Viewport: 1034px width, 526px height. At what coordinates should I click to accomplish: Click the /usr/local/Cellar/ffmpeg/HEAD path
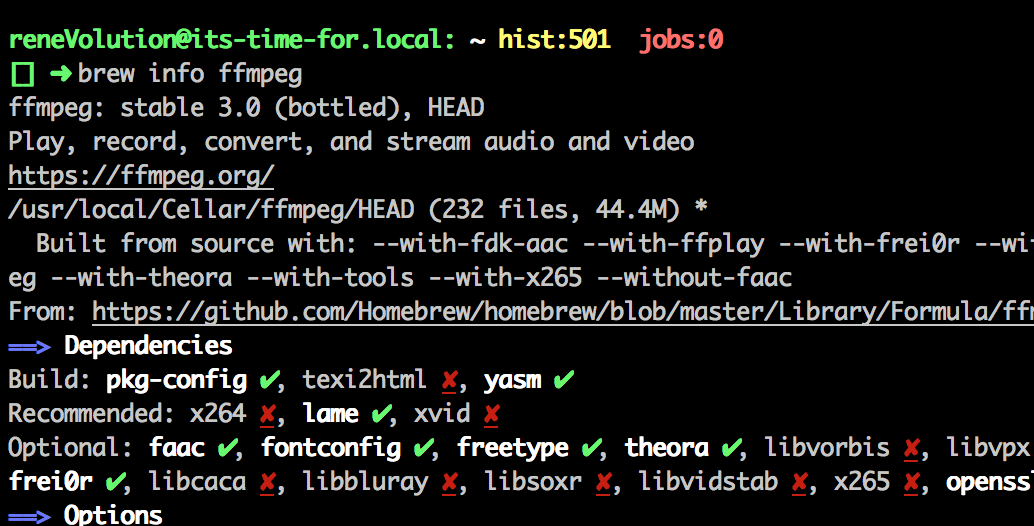pyautogui.click(x=211, y=210)
